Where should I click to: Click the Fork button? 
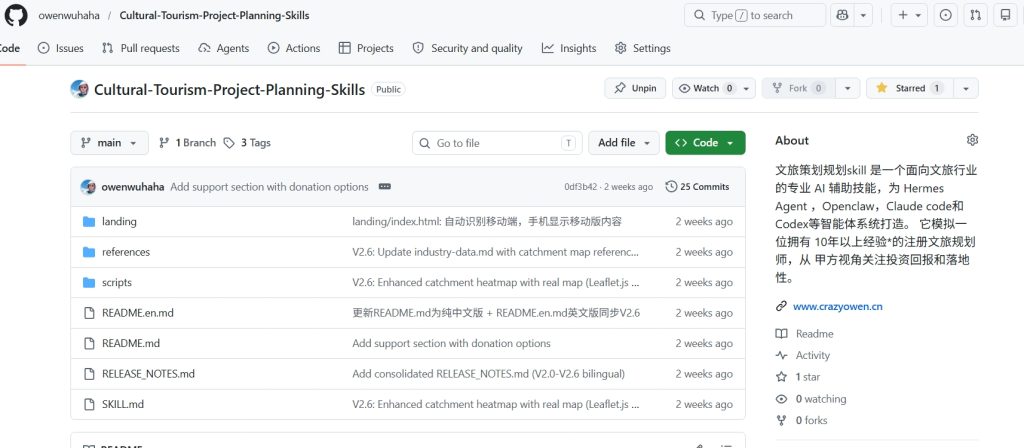click(799, 88)
